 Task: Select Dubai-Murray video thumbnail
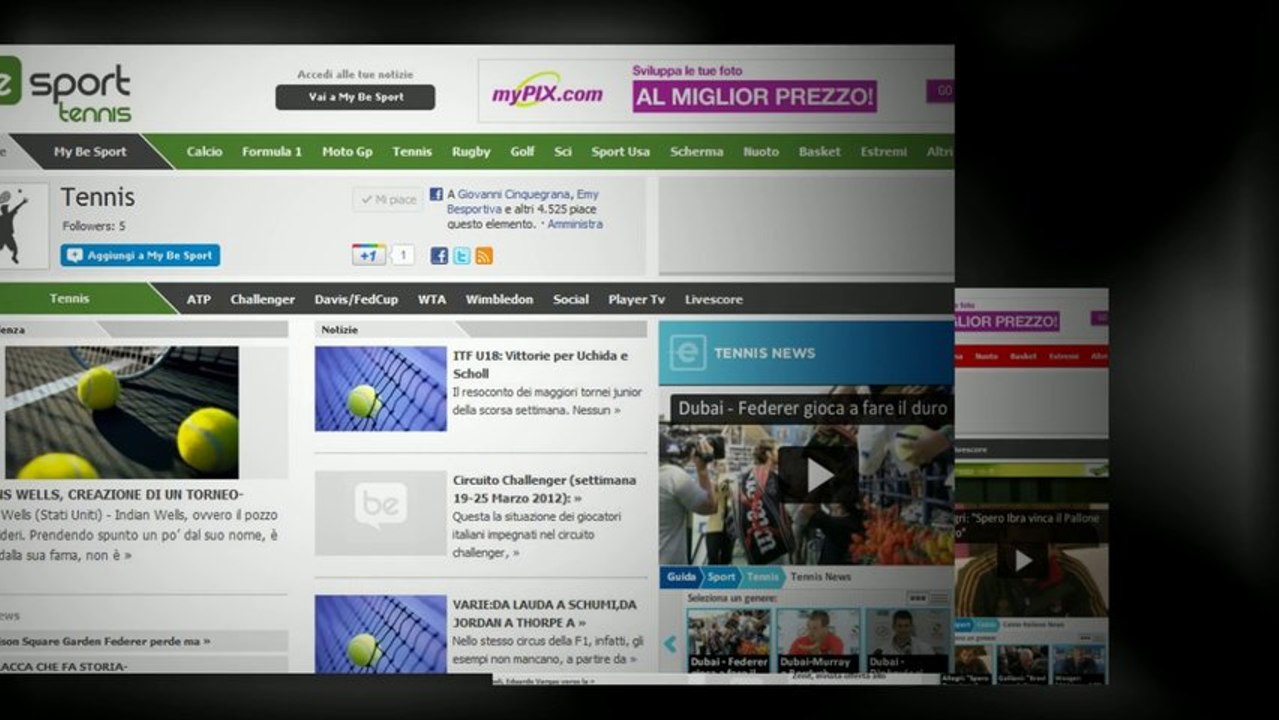[x=818, y=640]
